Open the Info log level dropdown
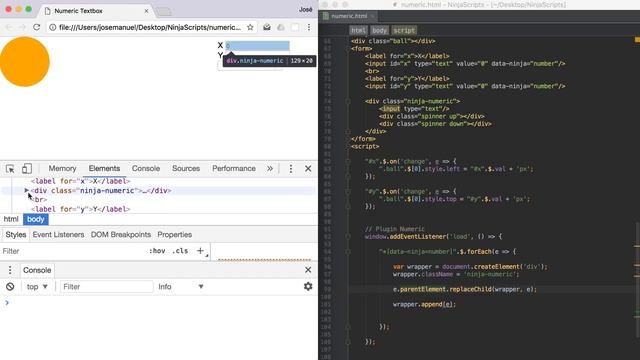This screenshot has height=360, width=640. click(181, 287)
